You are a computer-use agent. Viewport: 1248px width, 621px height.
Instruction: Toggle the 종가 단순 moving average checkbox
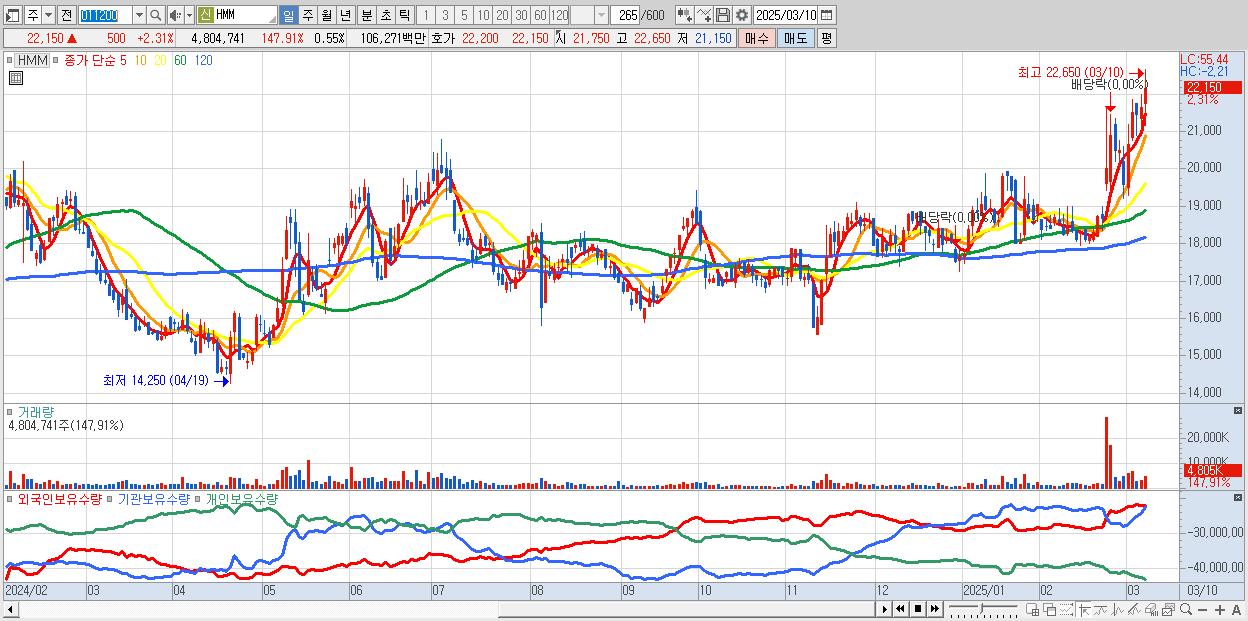point(57,60)
